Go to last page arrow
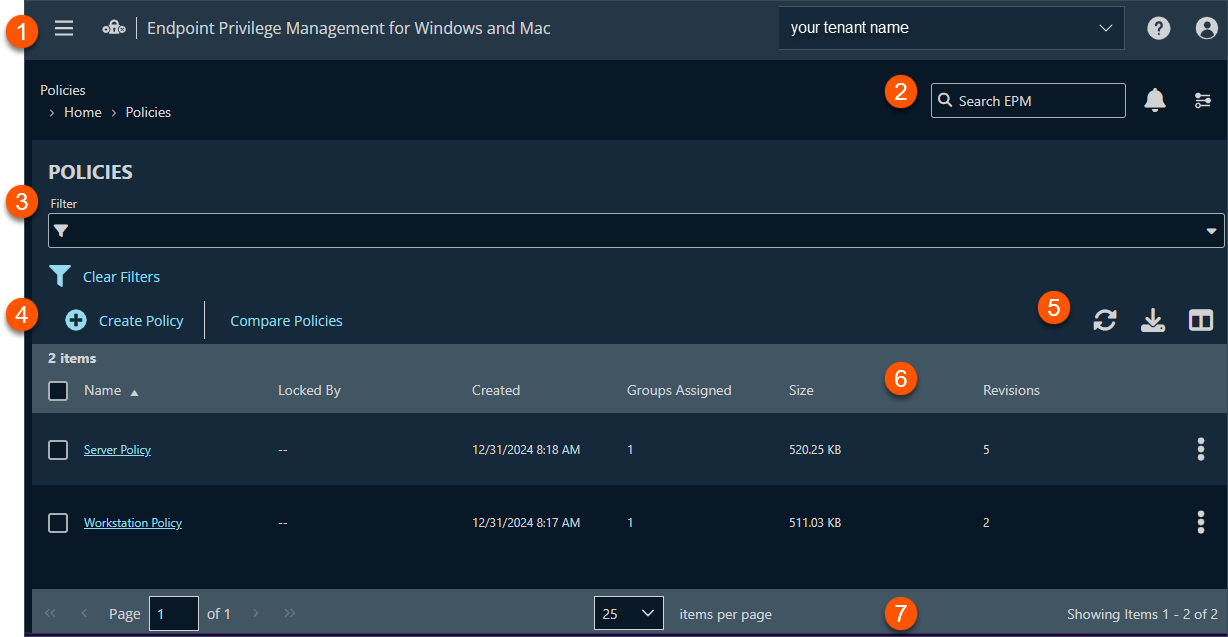This screenshot has height=637, width=1228. click(290, 613)
